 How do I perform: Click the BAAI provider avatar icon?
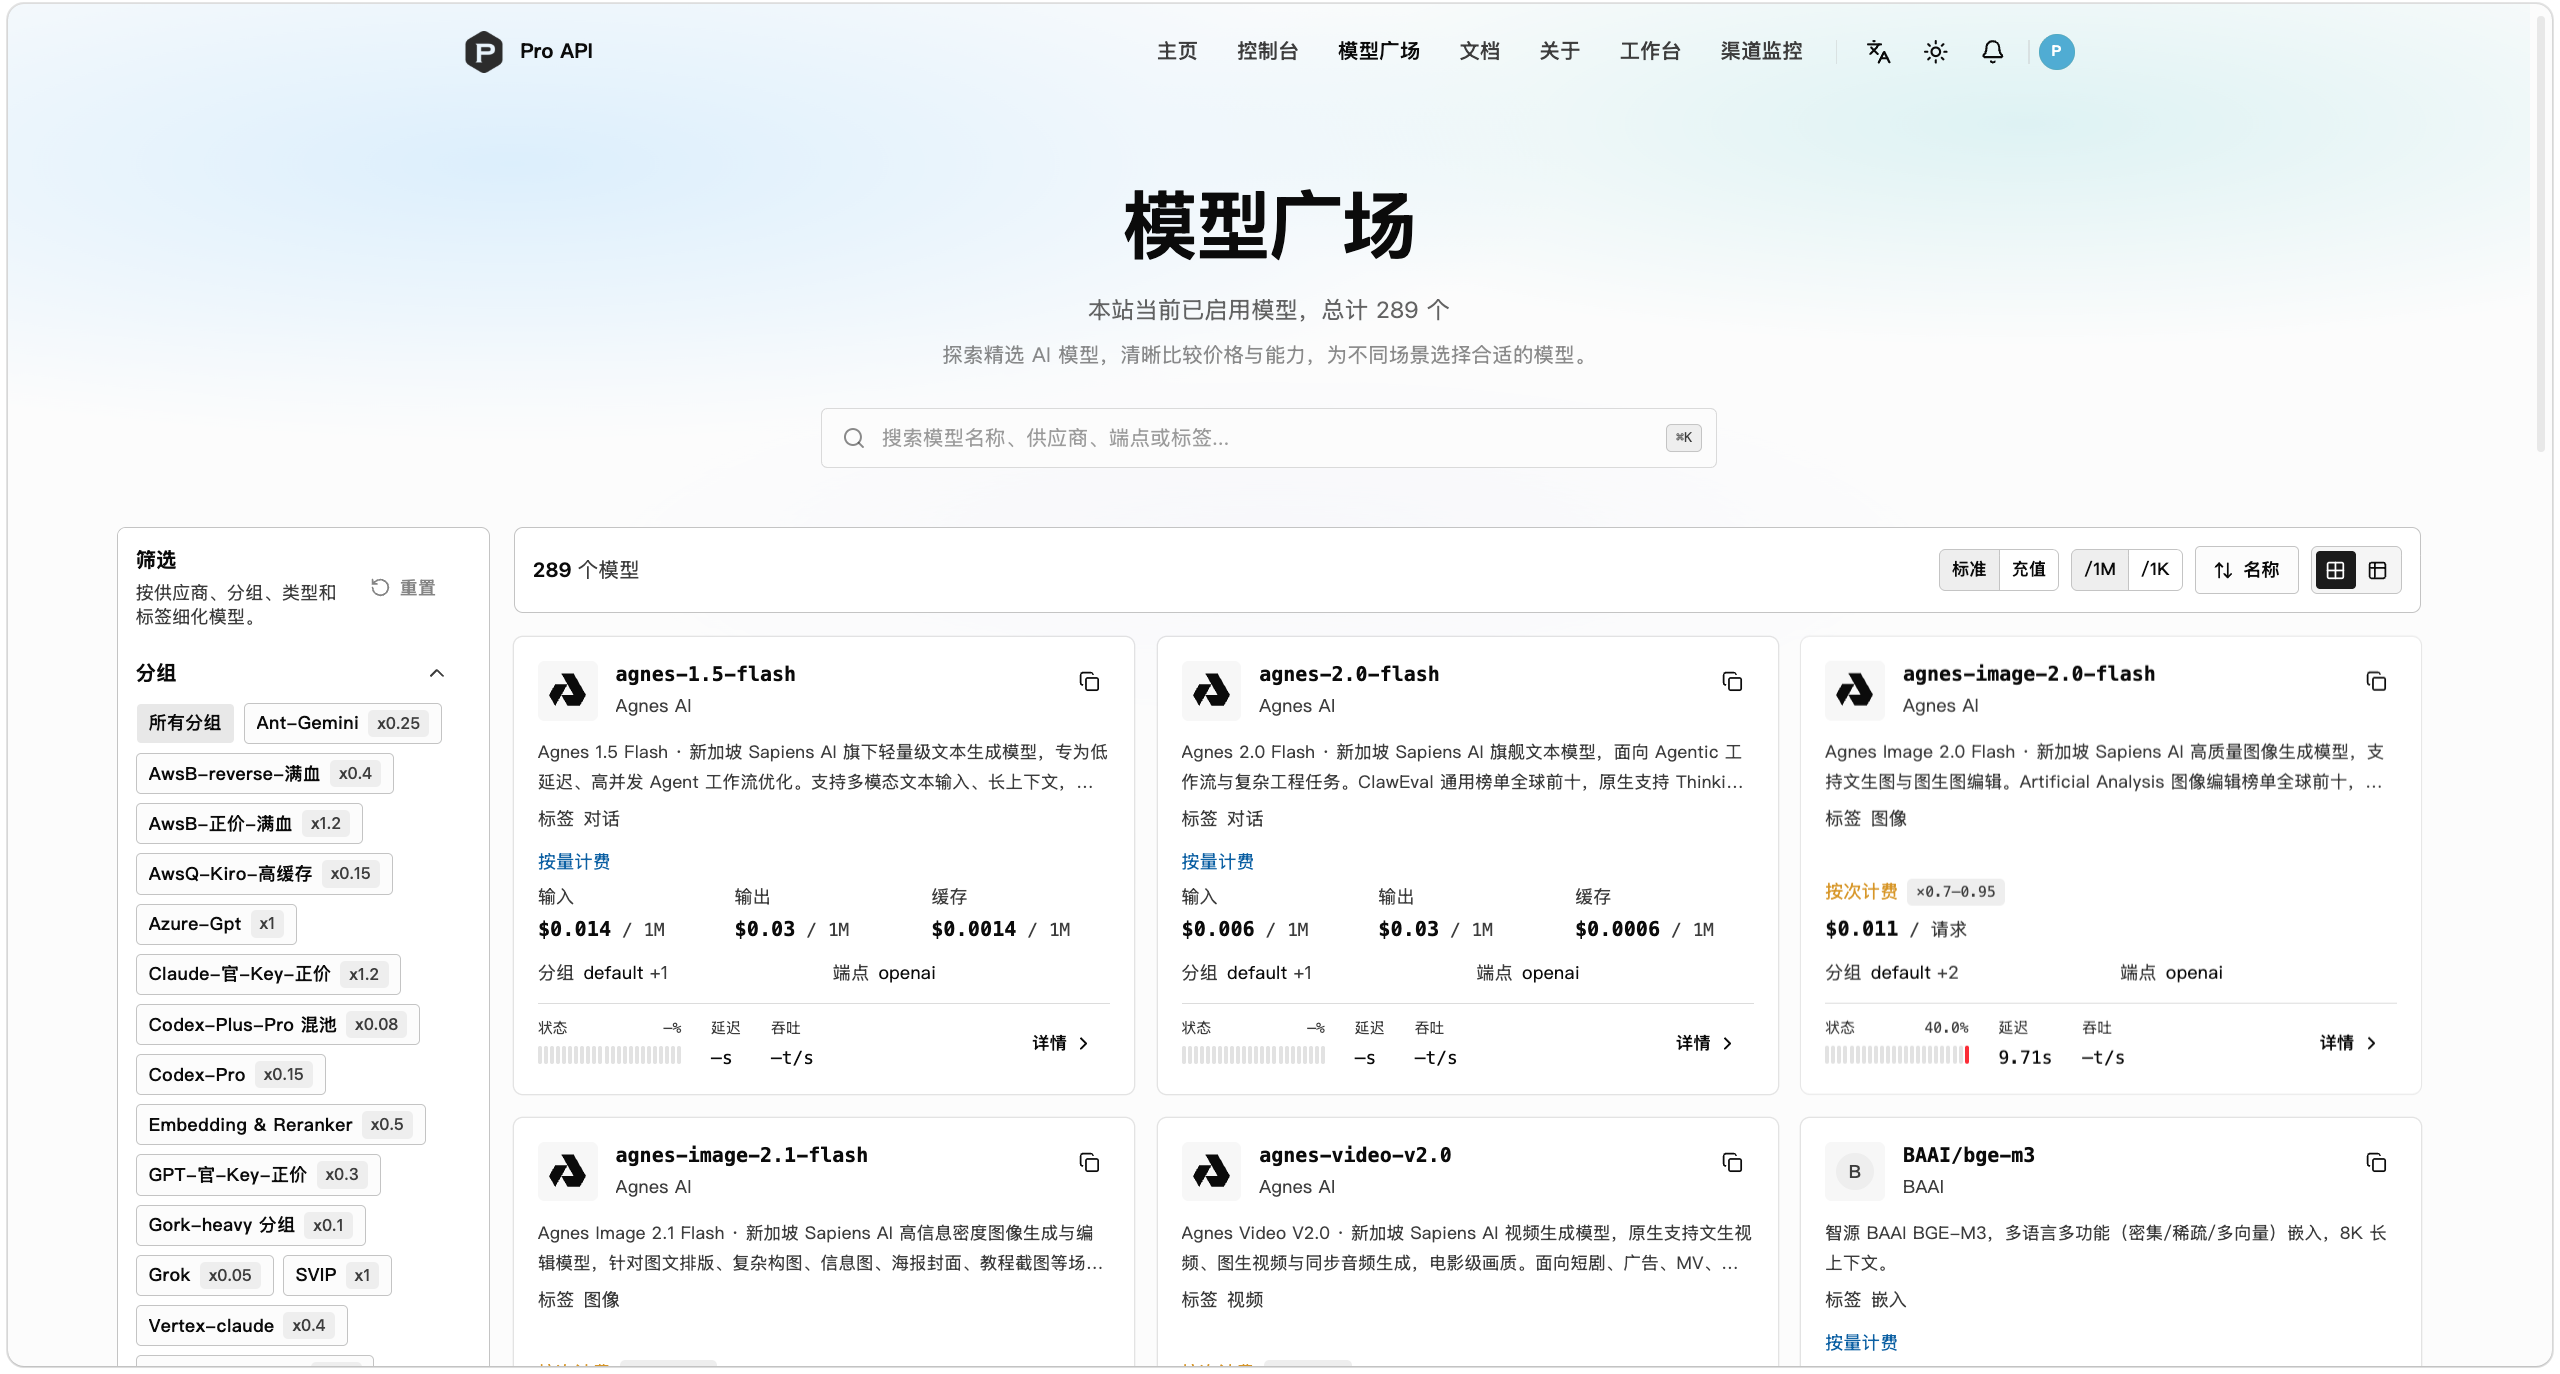[1854, 1171]
